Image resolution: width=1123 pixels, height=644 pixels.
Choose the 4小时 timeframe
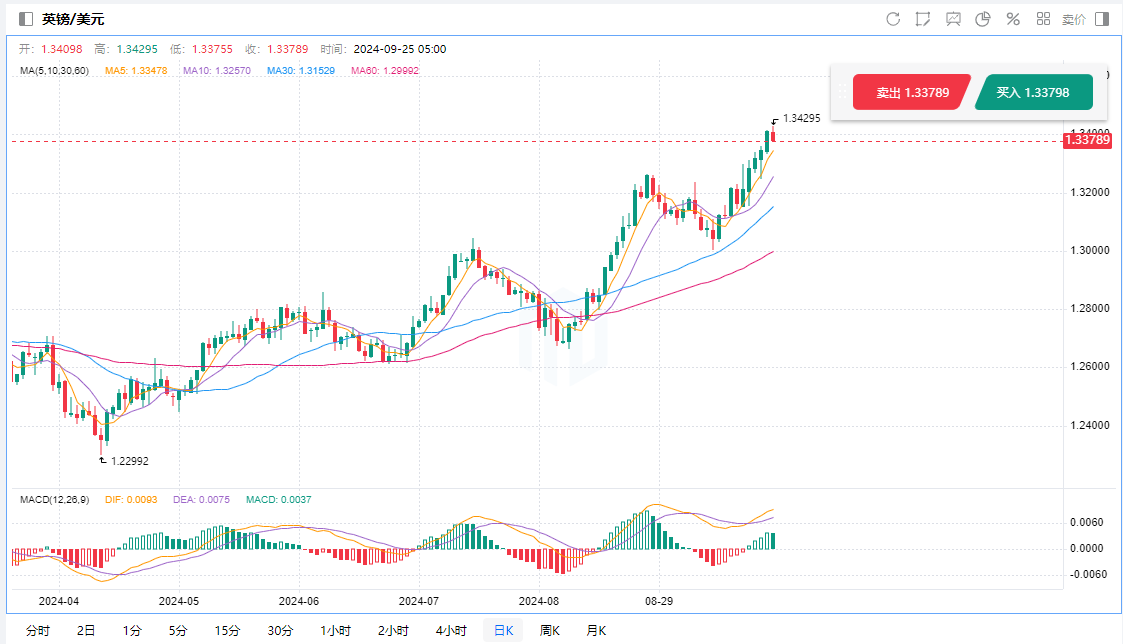[x=450, y=630]
